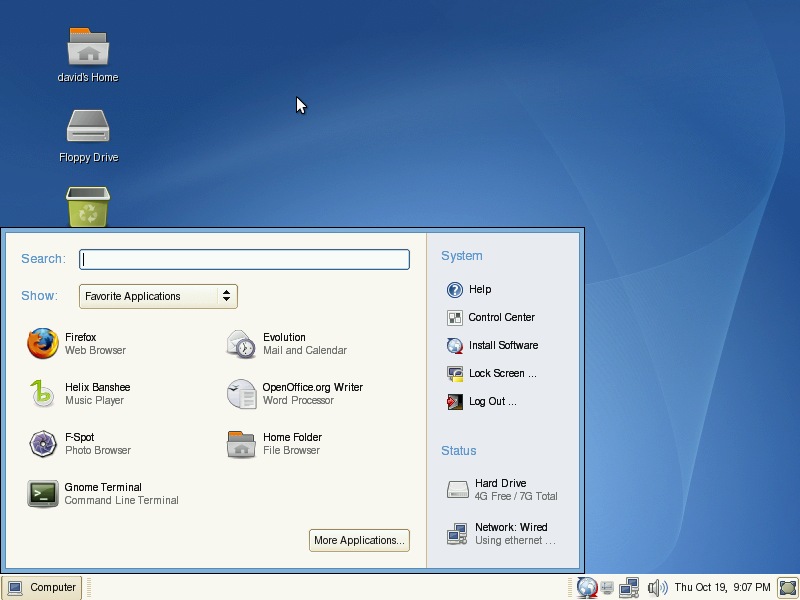Click the Network Wired status icon
This screenshot has height=600, width=800.
[x=457, y=534]
